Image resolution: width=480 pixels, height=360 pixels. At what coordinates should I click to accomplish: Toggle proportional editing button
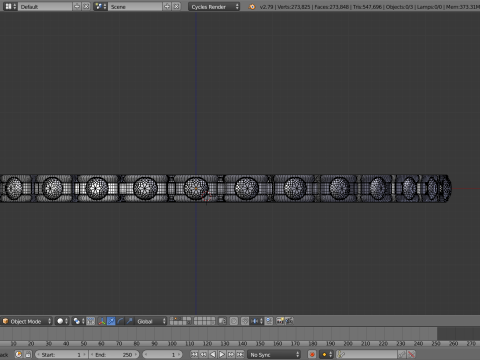pos(234,321)
